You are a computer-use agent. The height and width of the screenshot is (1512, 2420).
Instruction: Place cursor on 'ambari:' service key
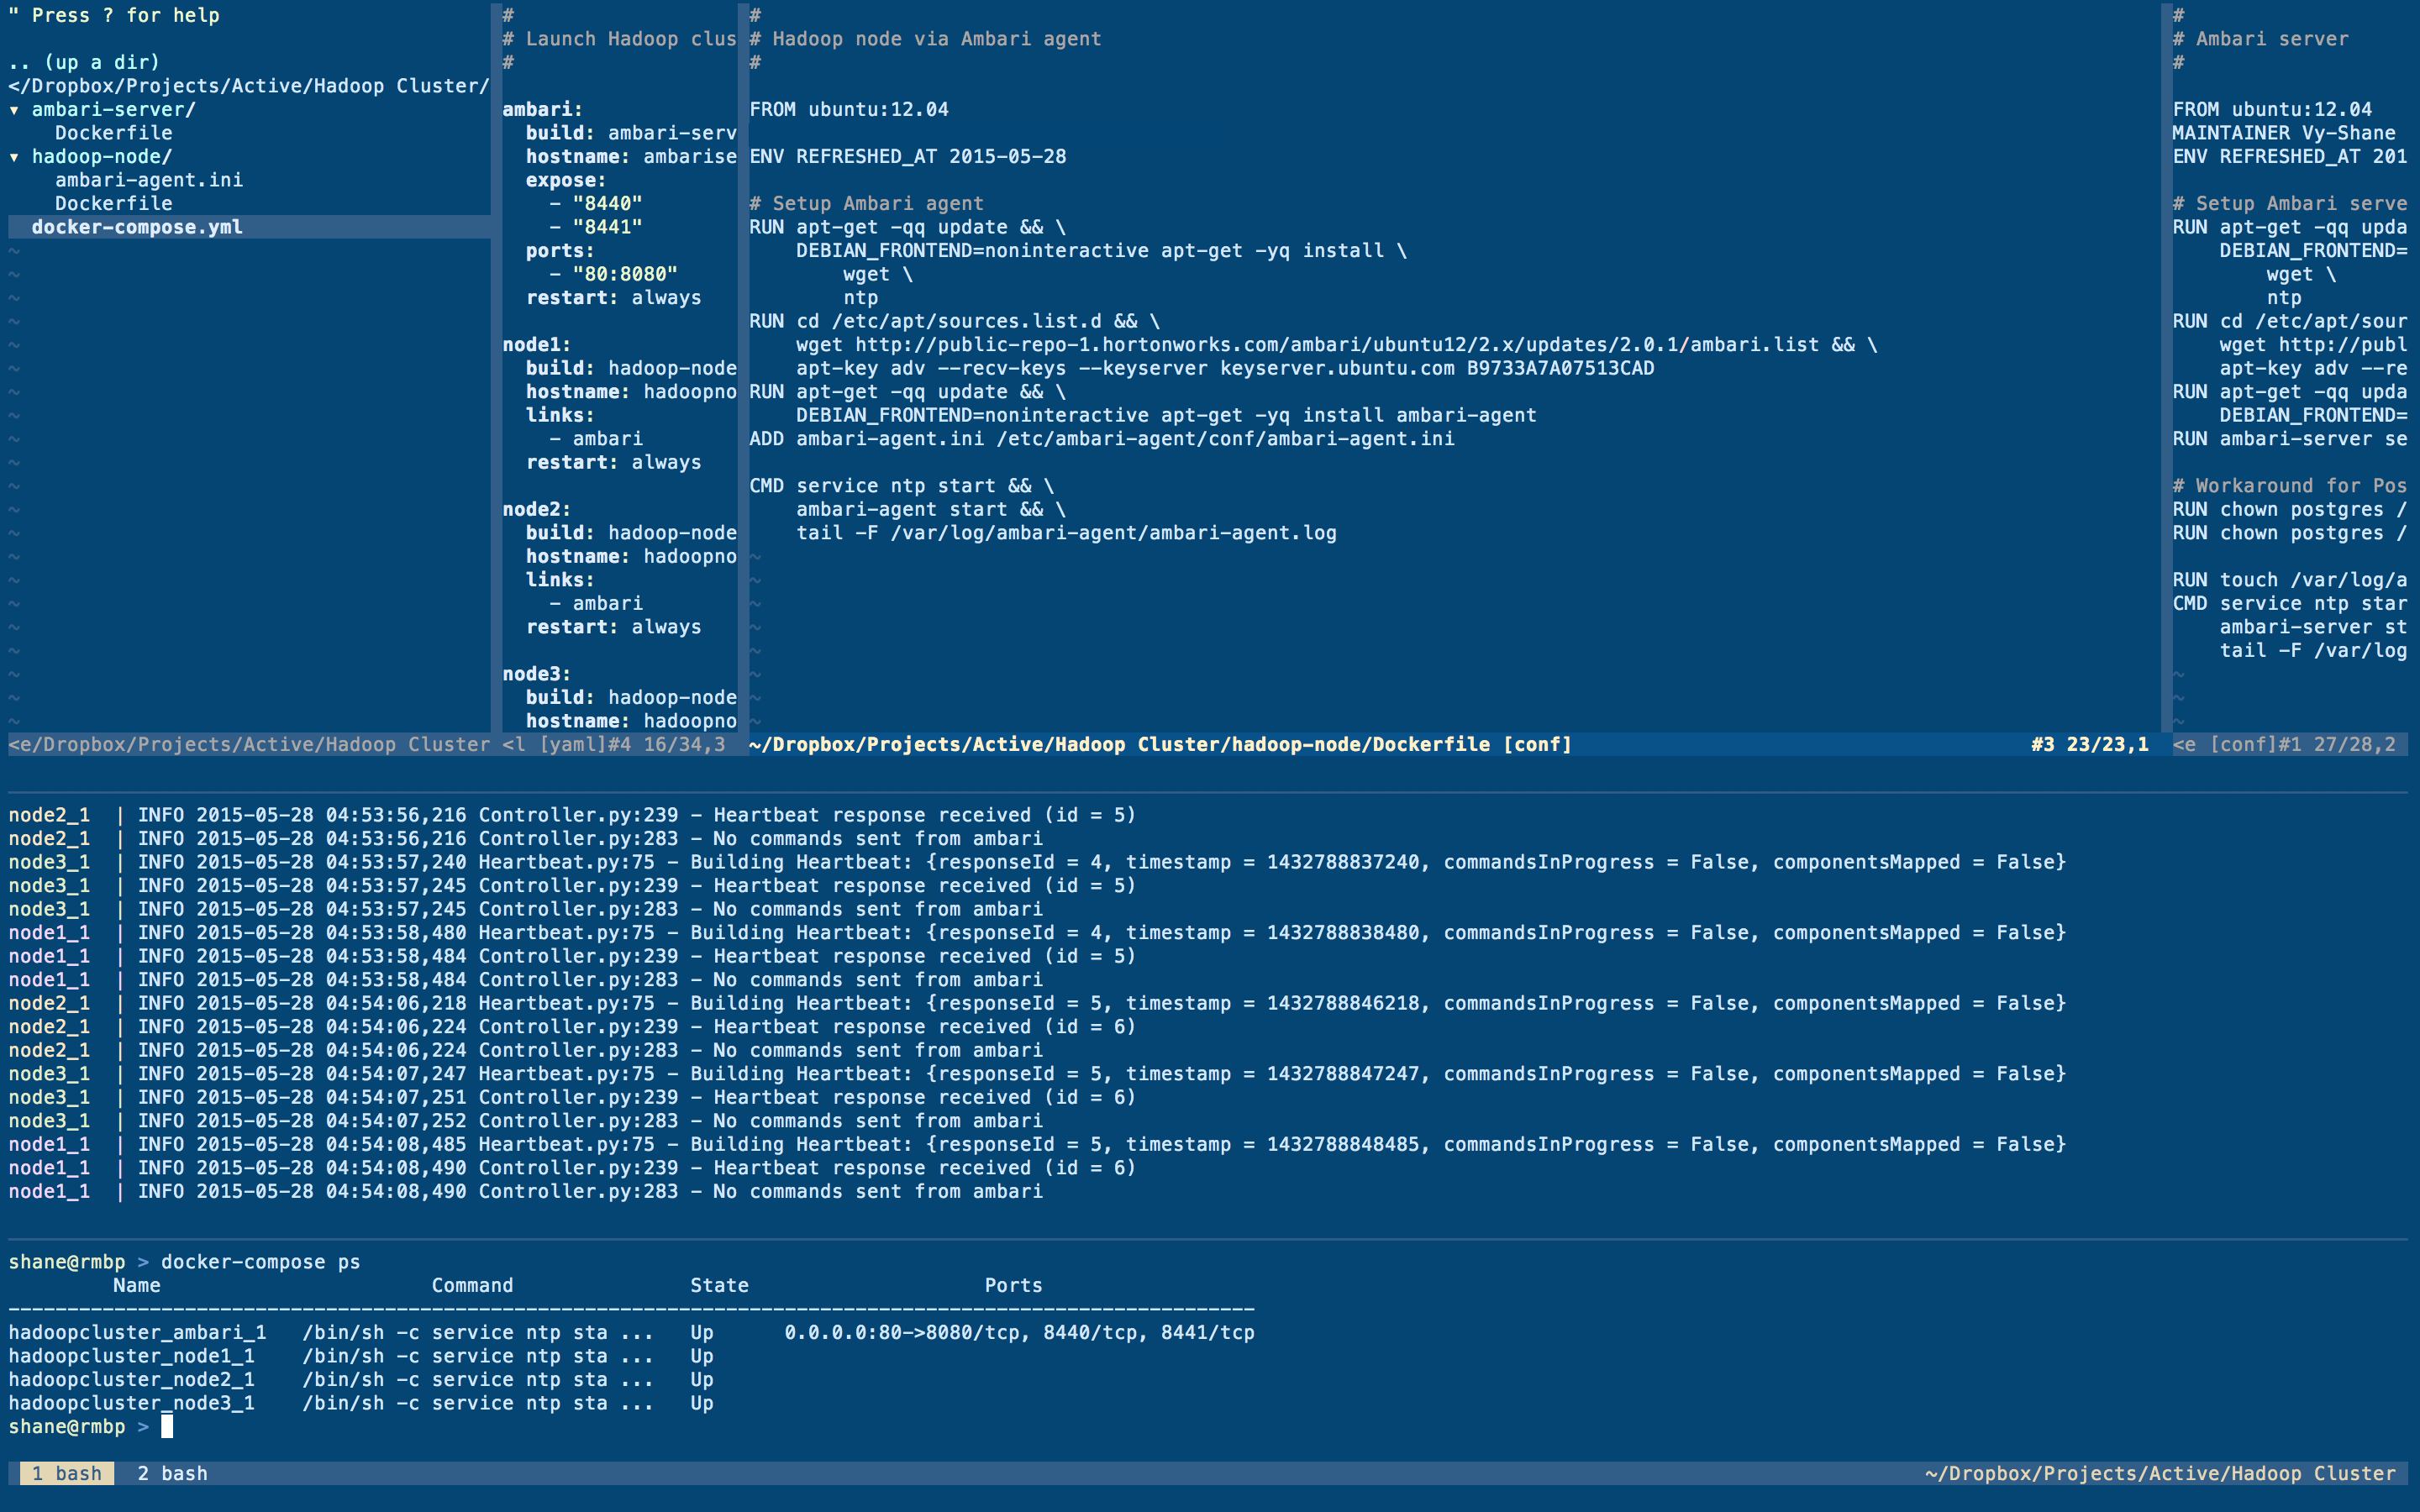coord(542,110)
